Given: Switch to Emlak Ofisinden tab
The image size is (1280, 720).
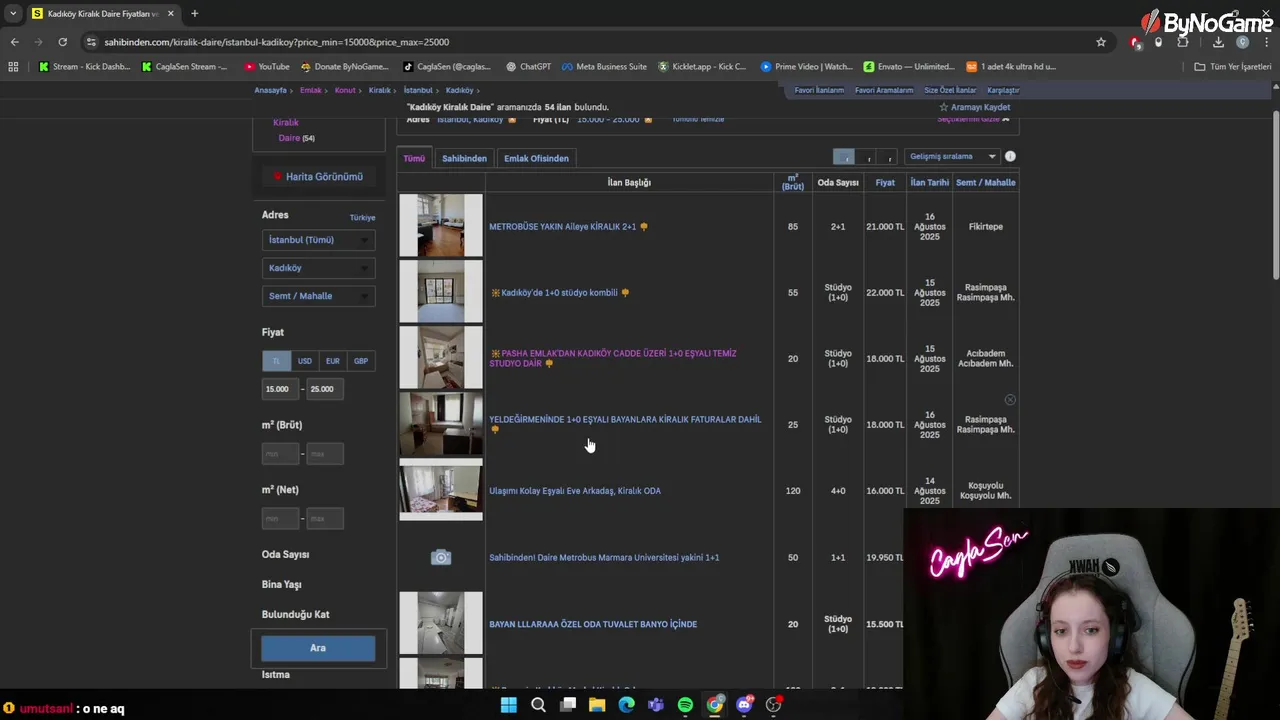Looking at the screenshot, I should [x=536, y=158].
